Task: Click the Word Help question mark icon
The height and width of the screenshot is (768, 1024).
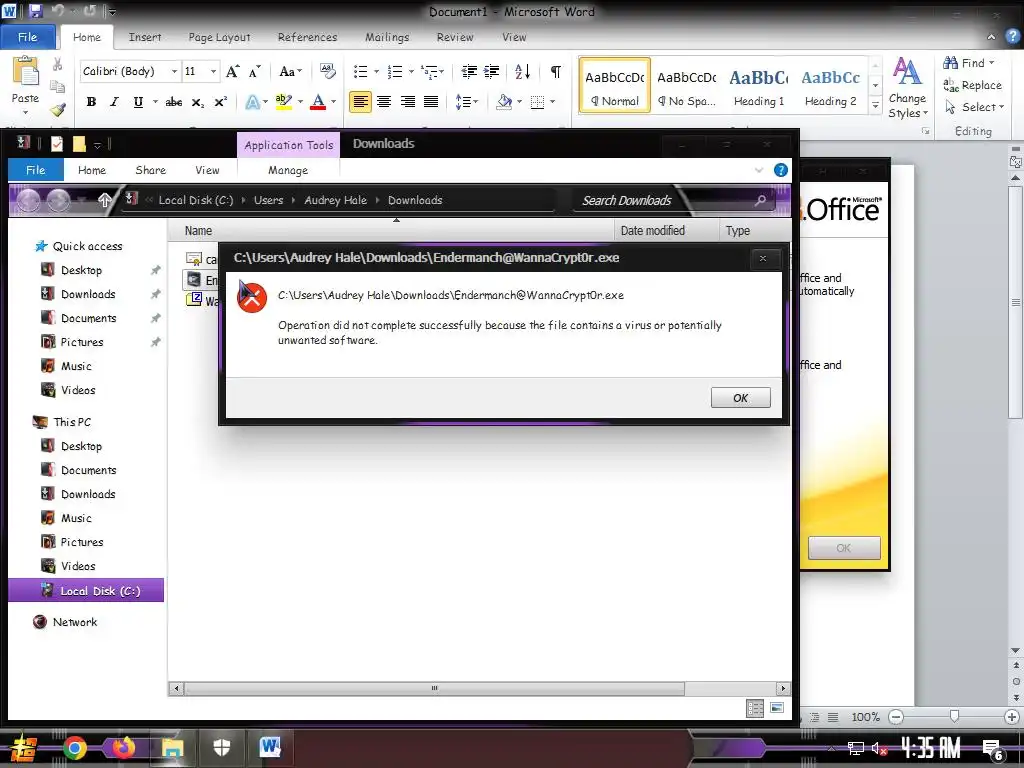Action: pyautogui.click(x=1012, y=37)
